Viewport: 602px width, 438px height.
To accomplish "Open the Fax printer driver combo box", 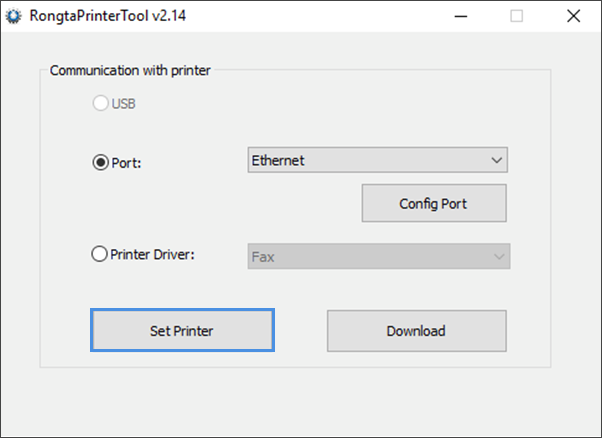I will point(379,256).
